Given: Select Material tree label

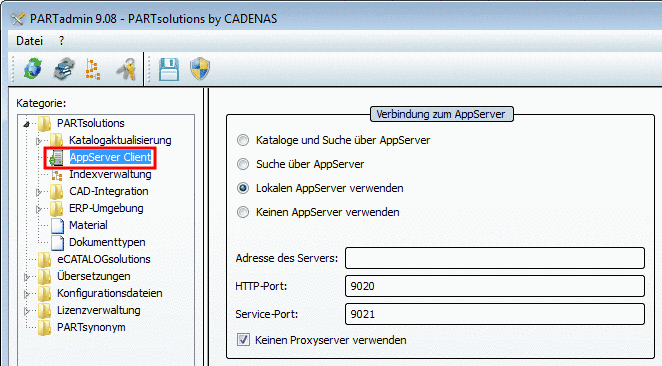Looking at the screenshot, I should (88, 225).
